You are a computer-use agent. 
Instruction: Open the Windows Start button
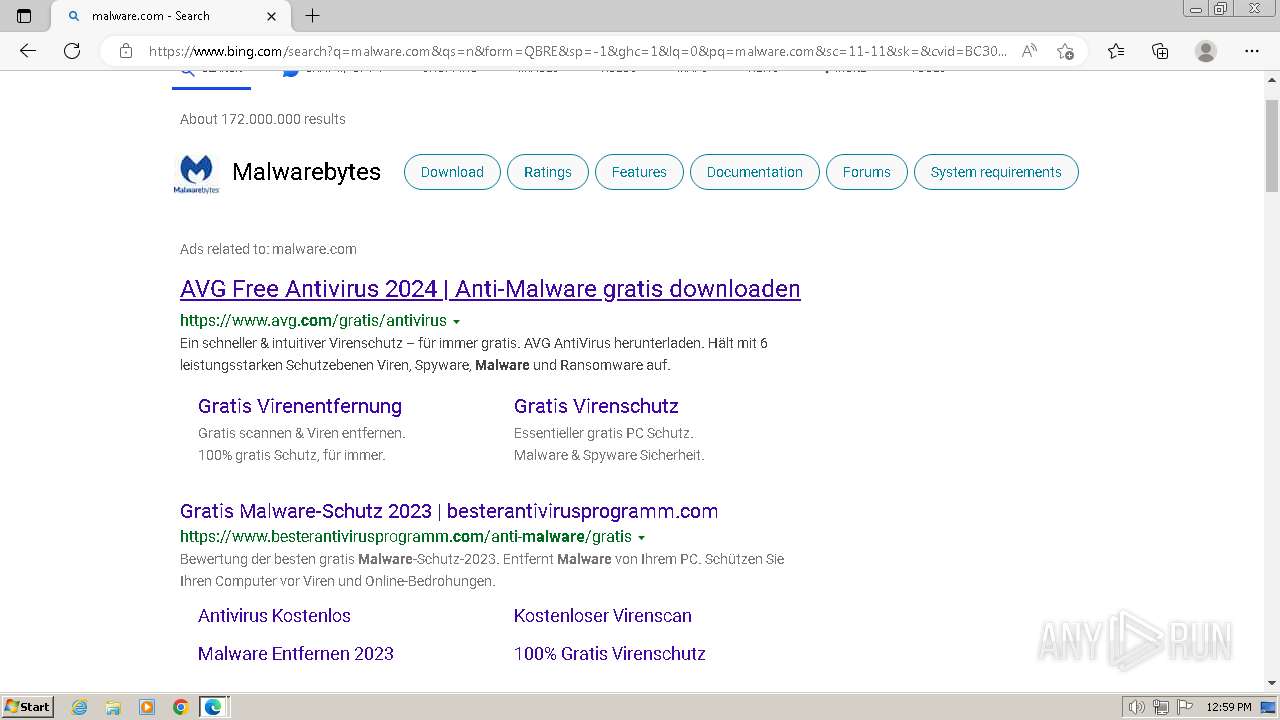27,707
